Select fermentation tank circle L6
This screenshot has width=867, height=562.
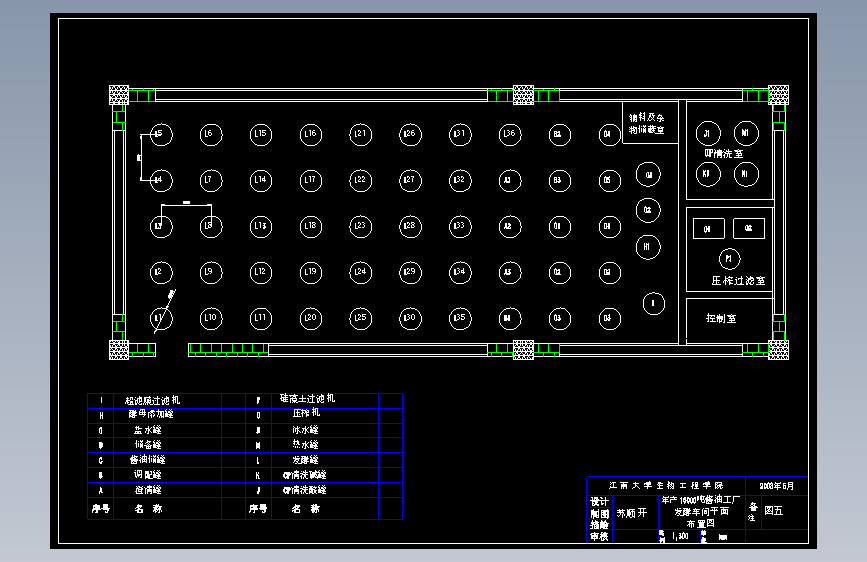click(211, 134)
